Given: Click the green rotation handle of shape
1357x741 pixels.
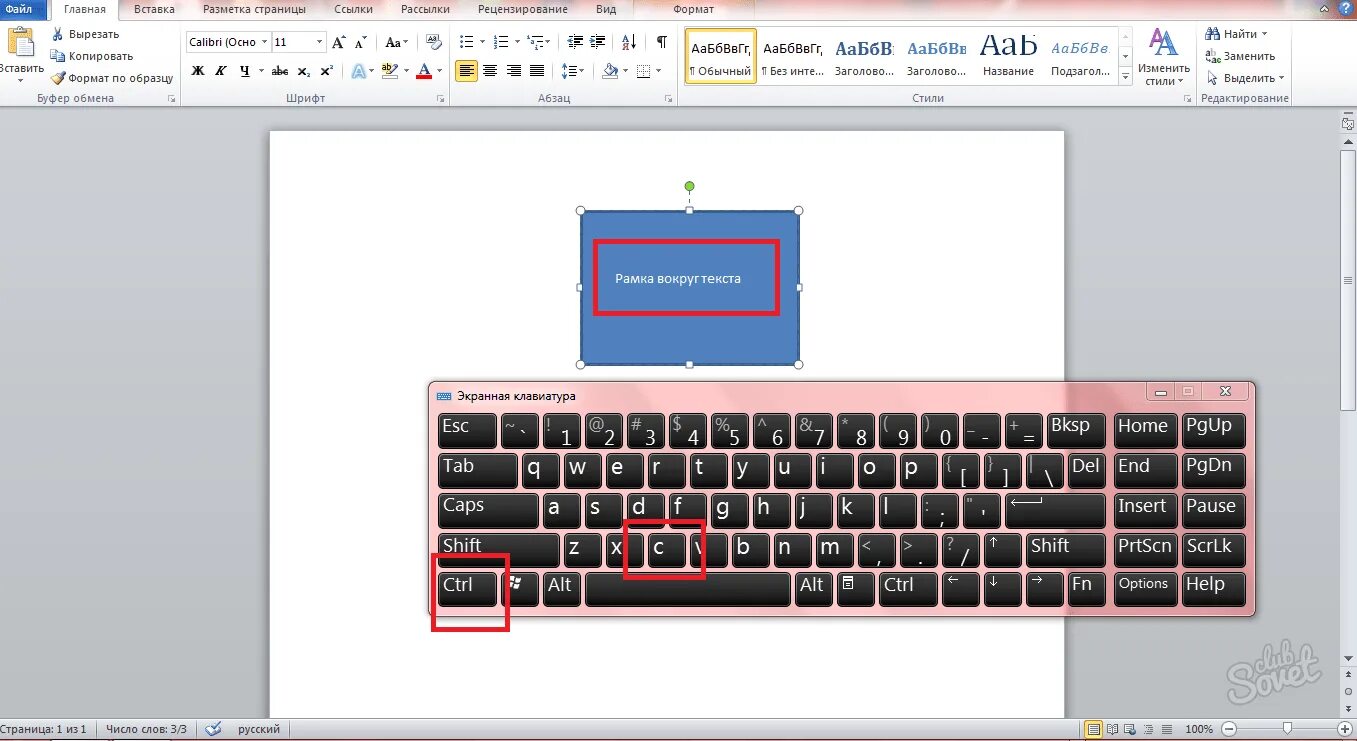Looking at the screenshot, I should 689,186.
